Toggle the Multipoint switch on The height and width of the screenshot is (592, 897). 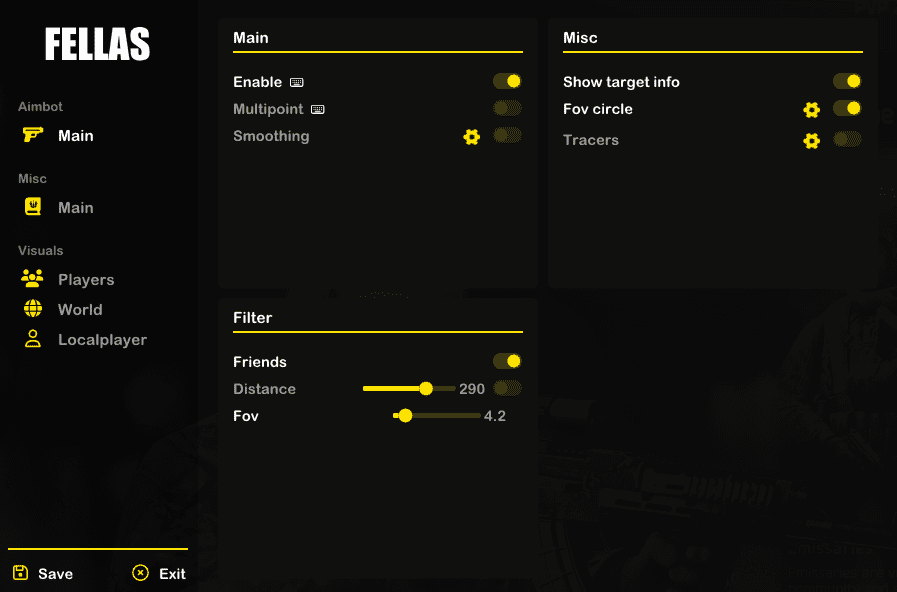point(507,108)
